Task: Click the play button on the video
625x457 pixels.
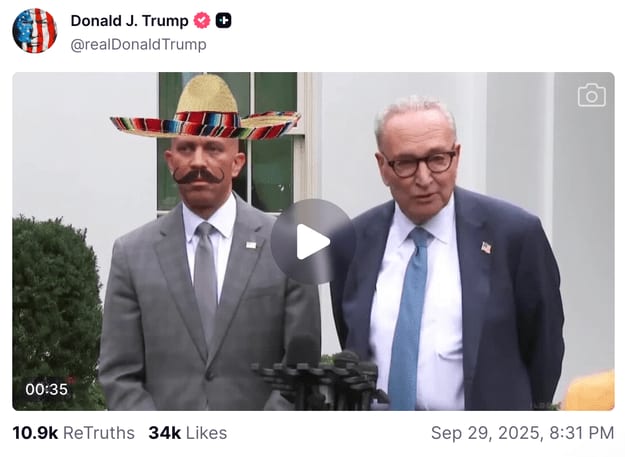Action: pos(312,241)
